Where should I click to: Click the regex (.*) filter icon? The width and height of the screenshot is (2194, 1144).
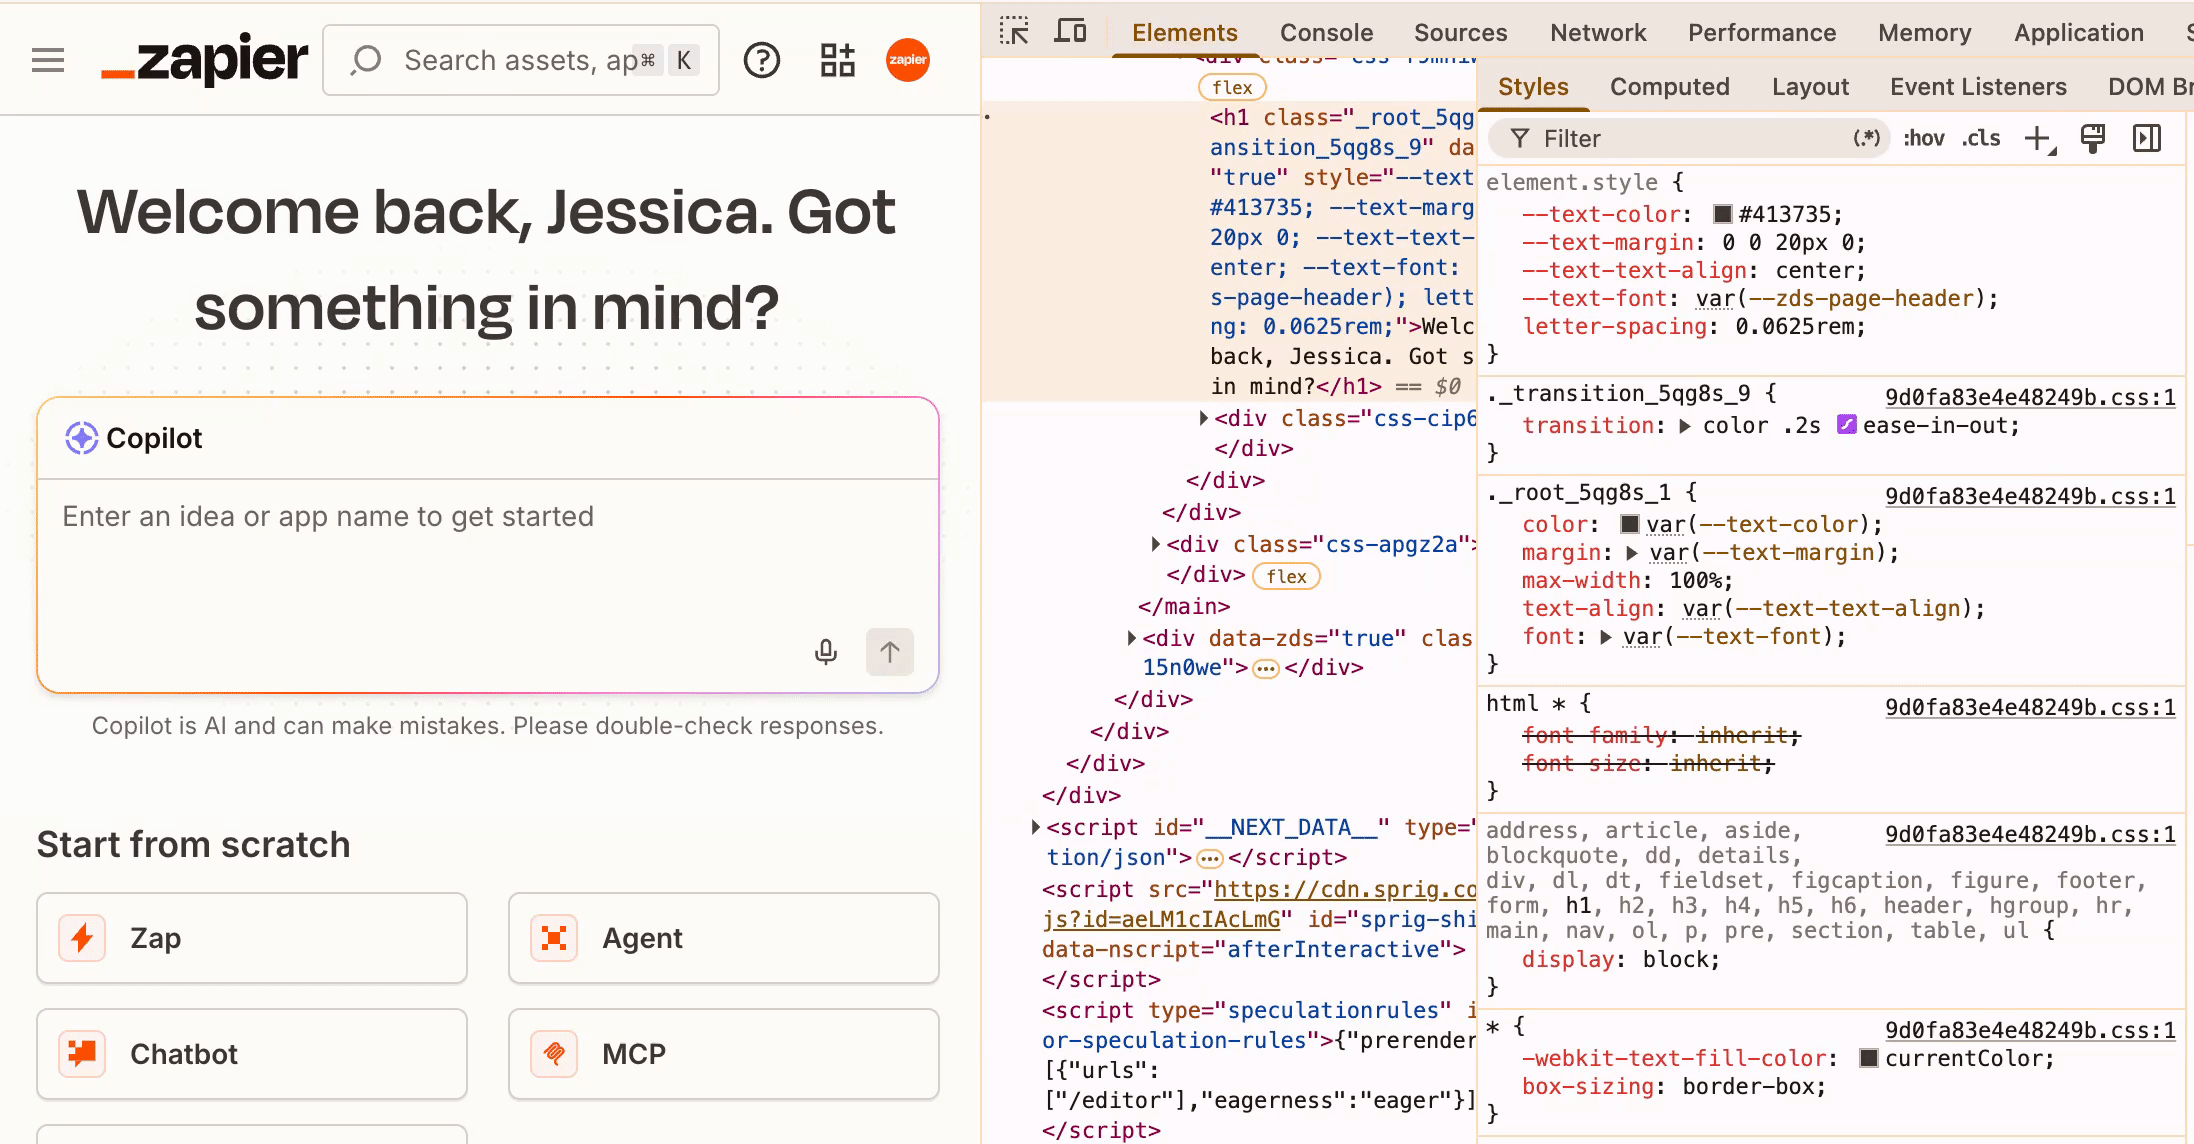(1866, 138)
